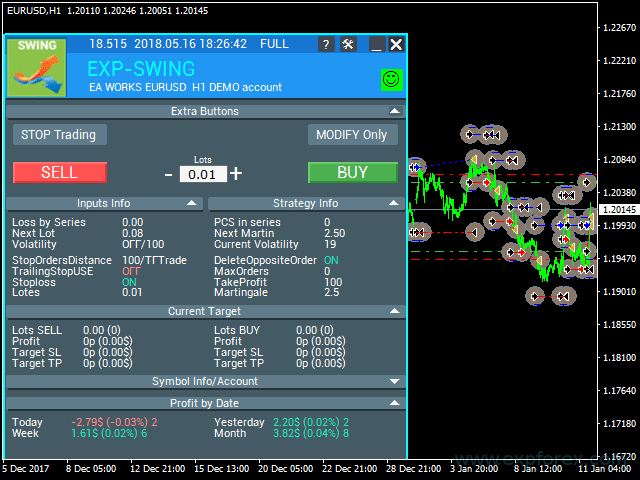Viewport: 640px width, 480px height.
Task: Toggle DeleteOppositeOrder ON value
Action: (331, 260)
